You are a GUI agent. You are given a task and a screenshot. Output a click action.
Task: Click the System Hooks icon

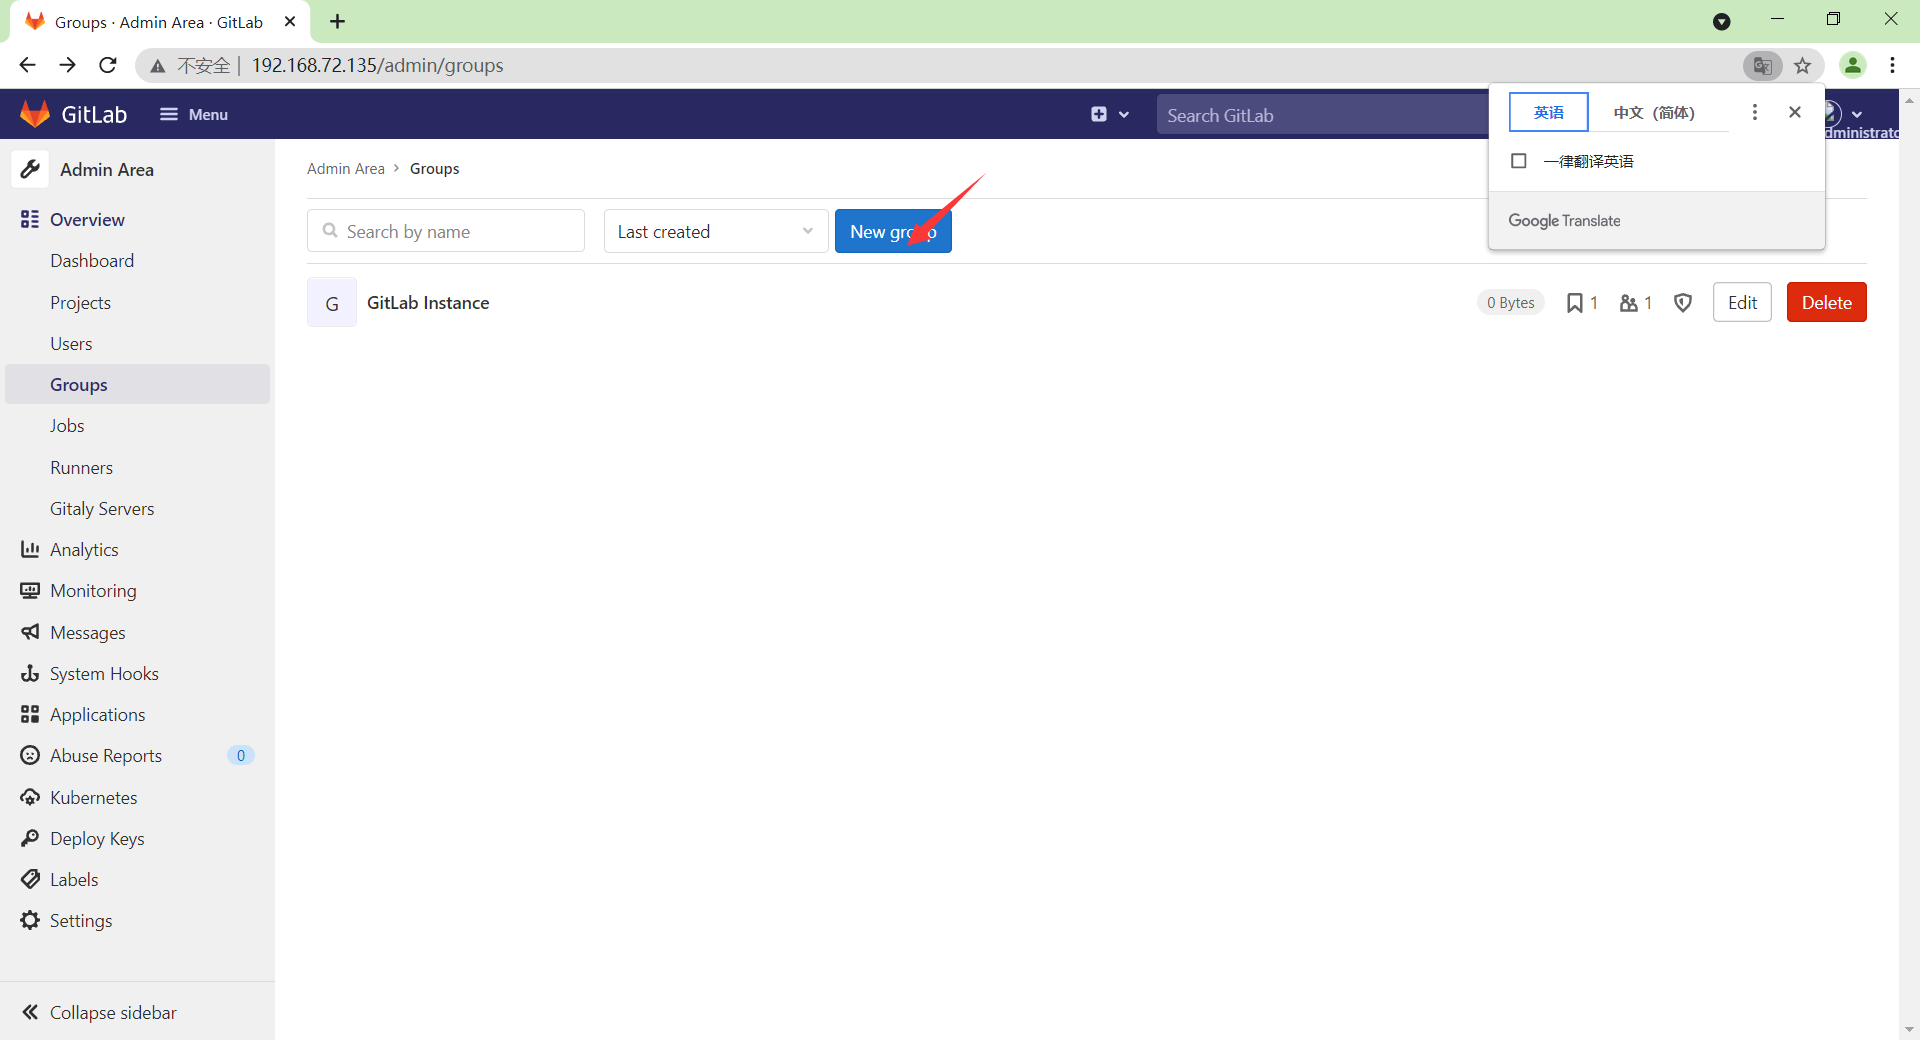point(29,673)
